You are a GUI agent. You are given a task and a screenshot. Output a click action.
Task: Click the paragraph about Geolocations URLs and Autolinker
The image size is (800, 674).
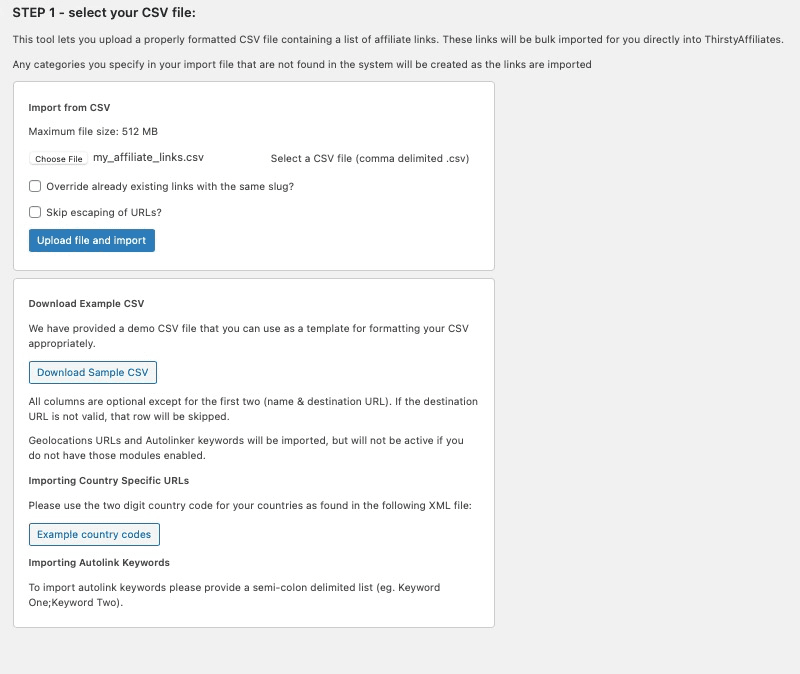tap(246, 448)
